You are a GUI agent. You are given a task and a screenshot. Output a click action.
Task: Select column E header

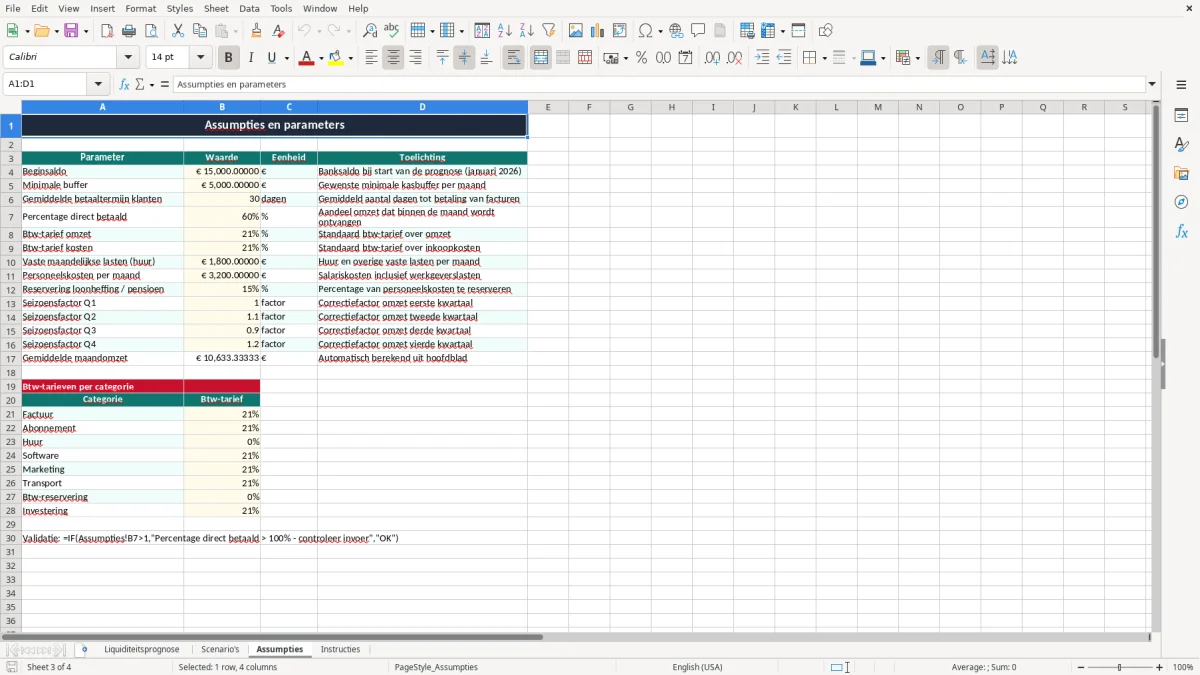tap(548, 107)
